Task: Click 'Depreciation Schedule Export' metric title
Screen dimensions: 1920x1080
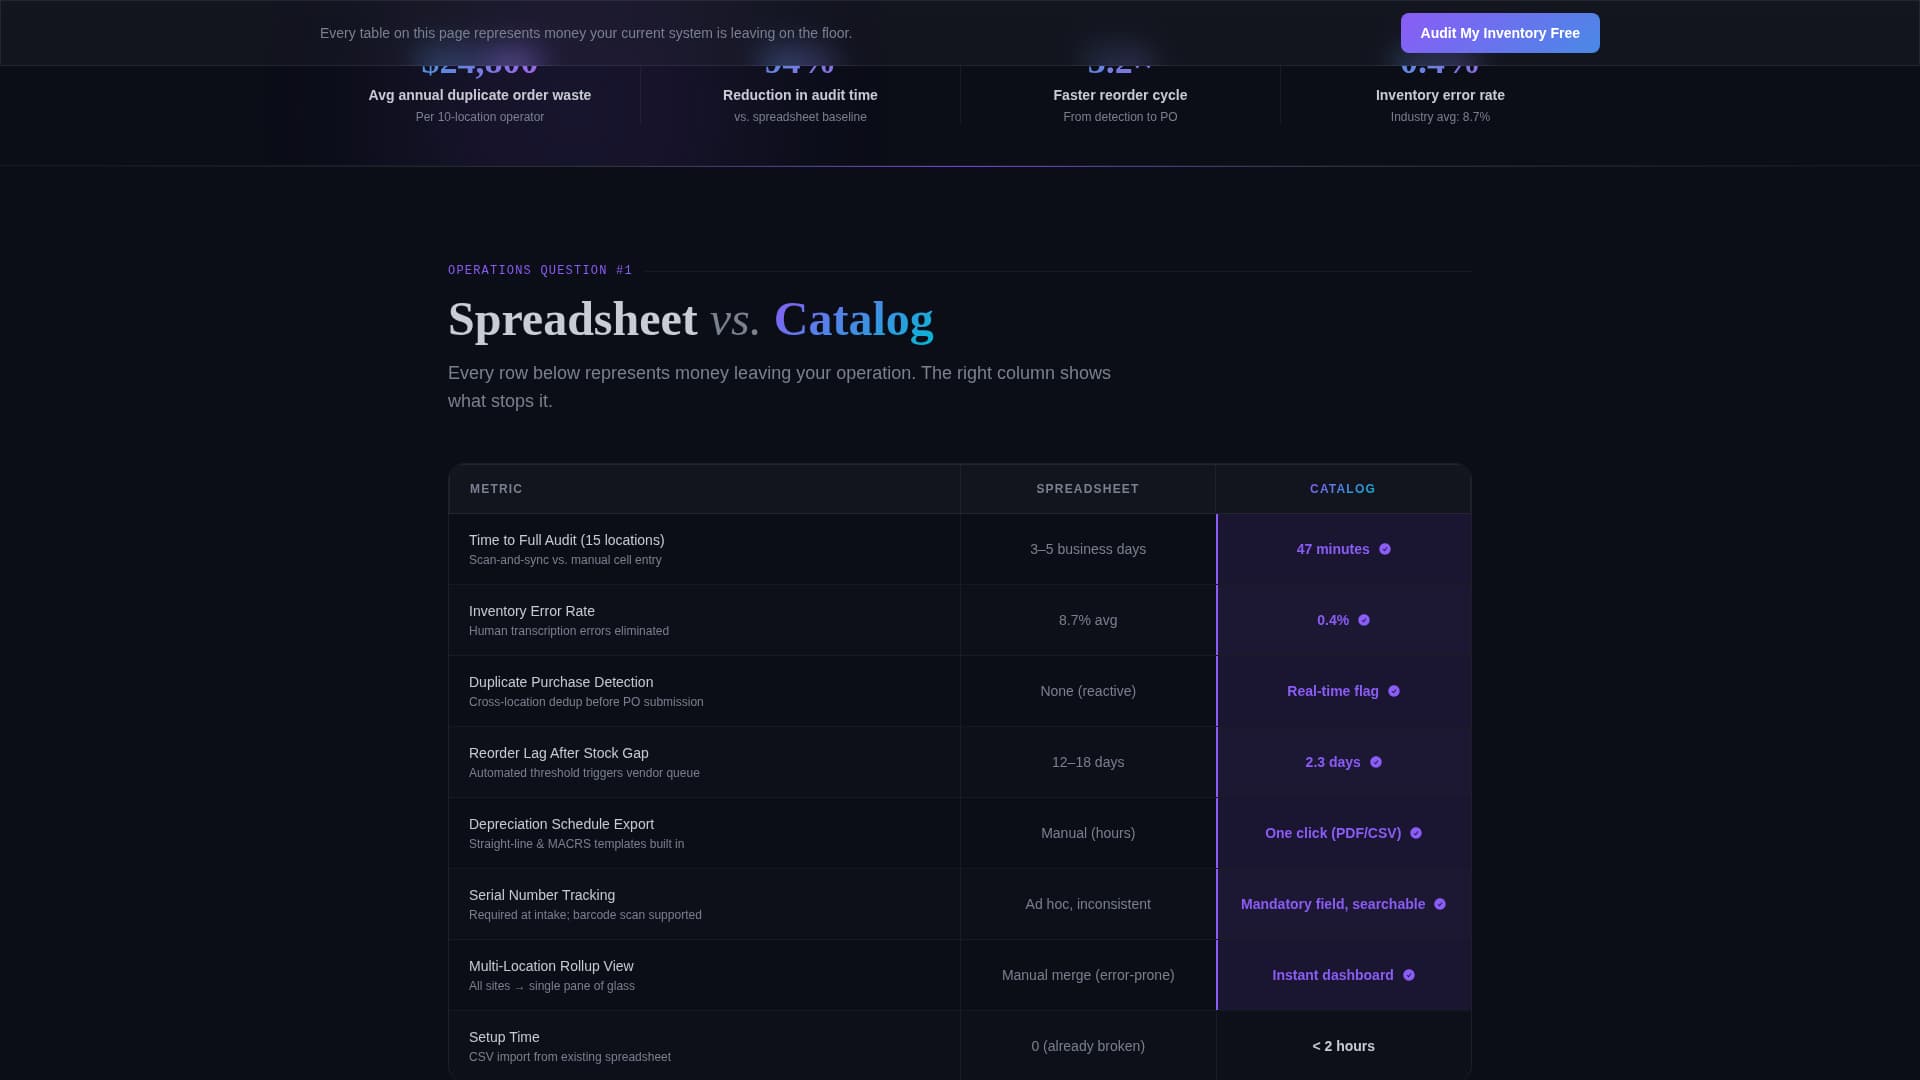Action: (x=561, y=824)
